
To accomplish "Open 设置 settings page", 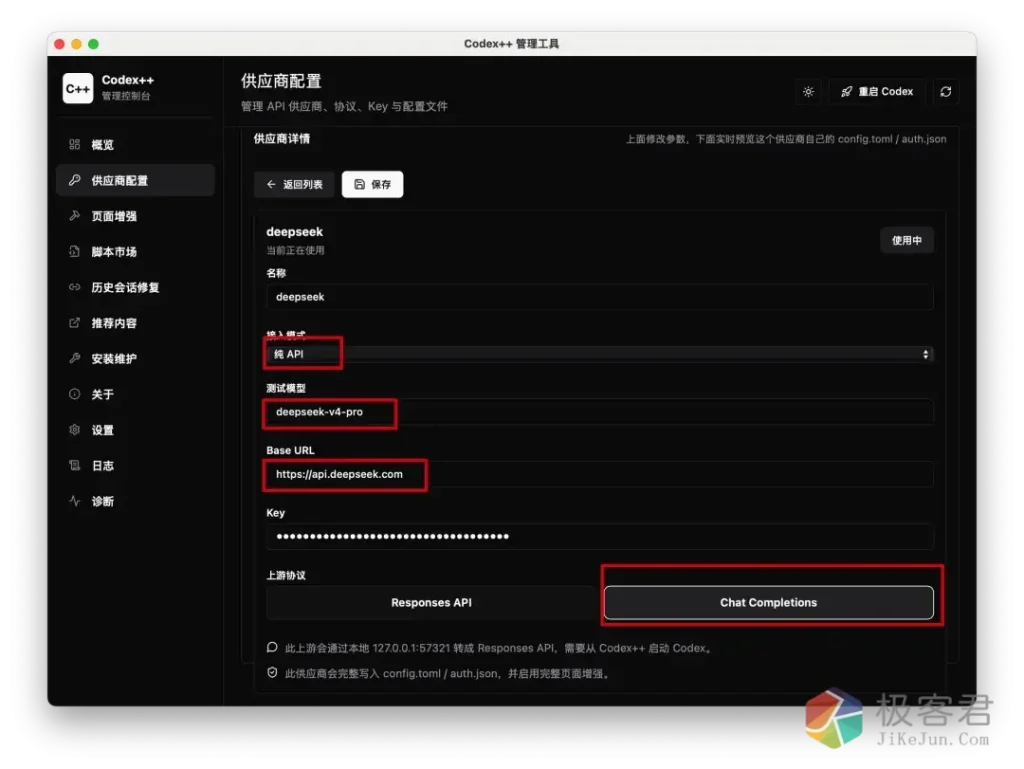I will (x=135, y=430).
